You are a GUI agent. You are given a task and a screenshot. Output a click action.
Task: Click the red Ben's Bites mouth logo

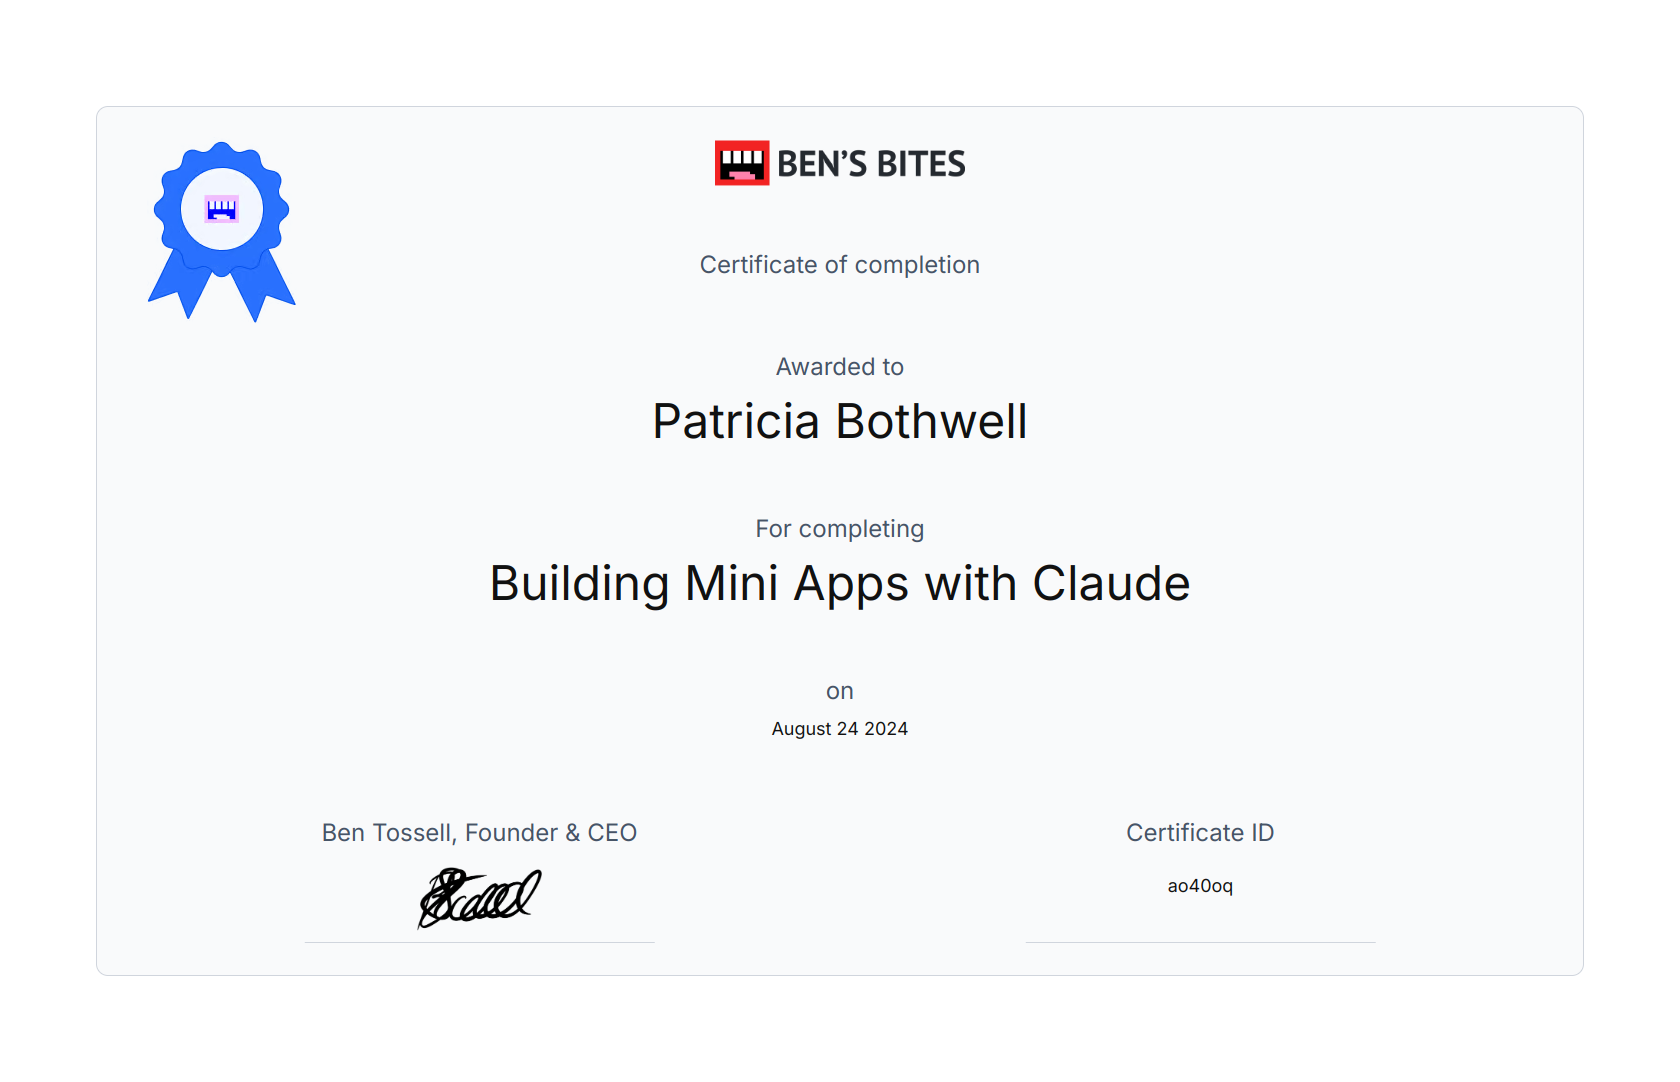[x=742, y=163]
